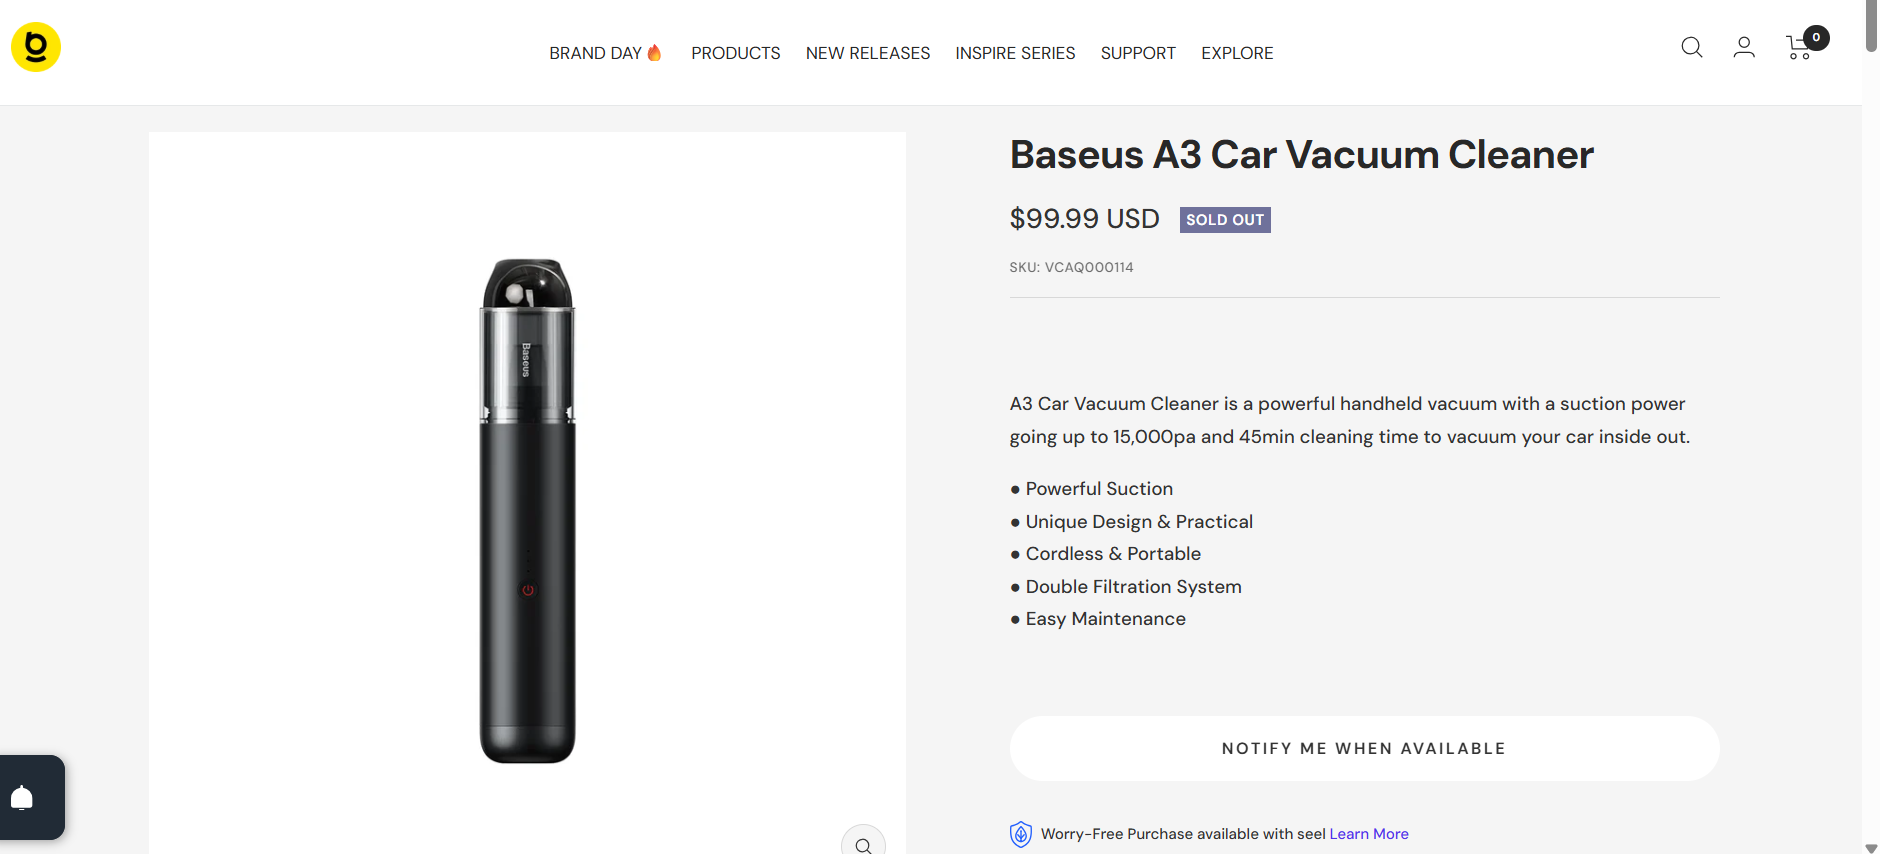Image resolution: width=1880 pixels, height=854 pixels.
Task: Open the SUPPORT menu
Action: (x=1138, y=53)
